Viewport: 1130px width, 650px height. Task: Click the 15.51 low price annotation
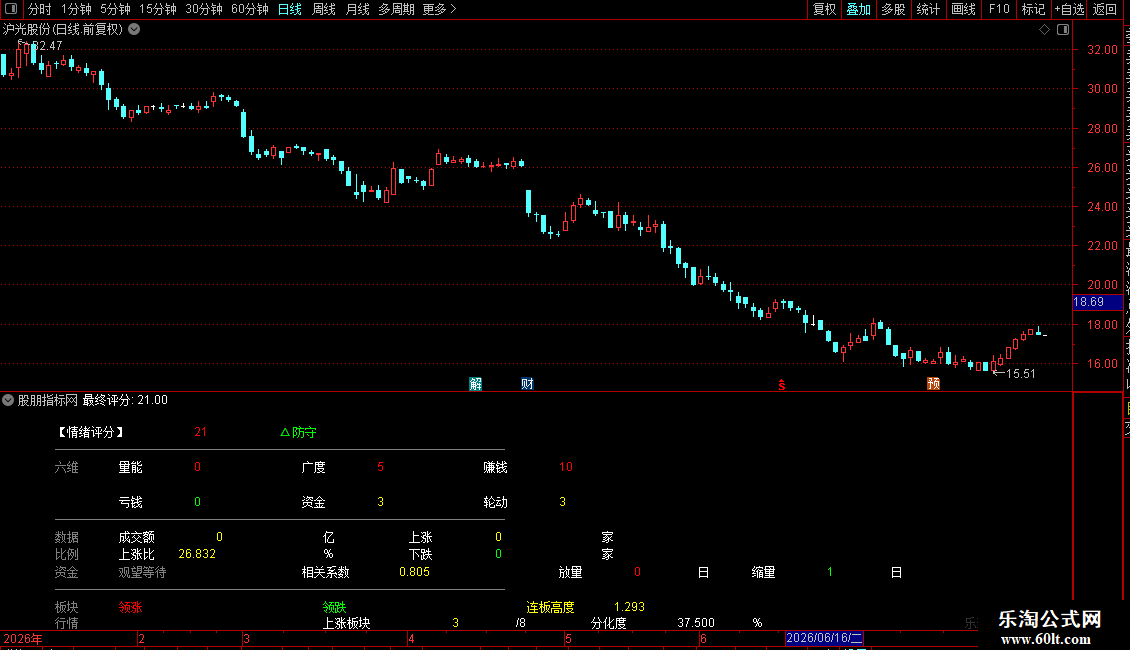point(1020,373)
